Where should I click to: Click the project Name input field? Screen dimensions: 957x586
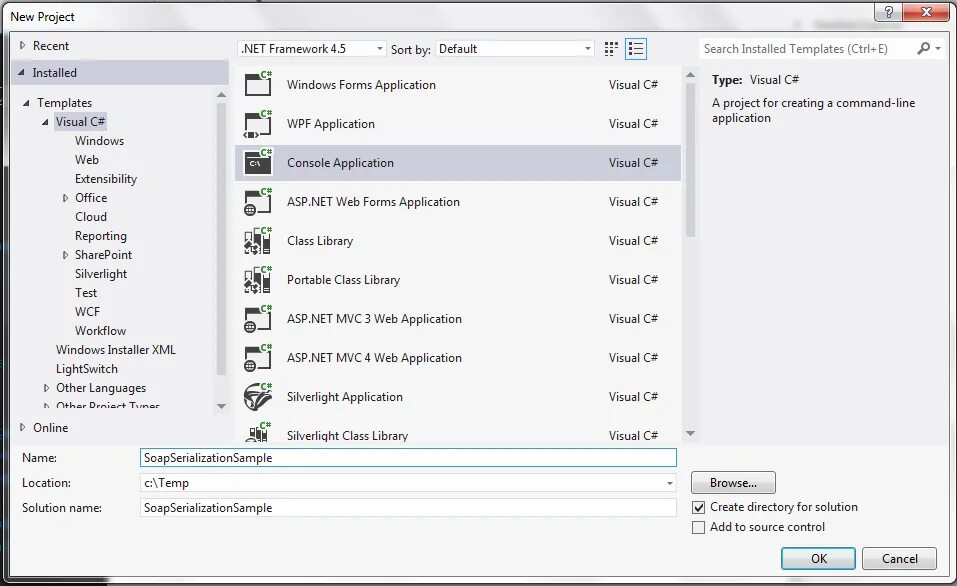[408, 458]
